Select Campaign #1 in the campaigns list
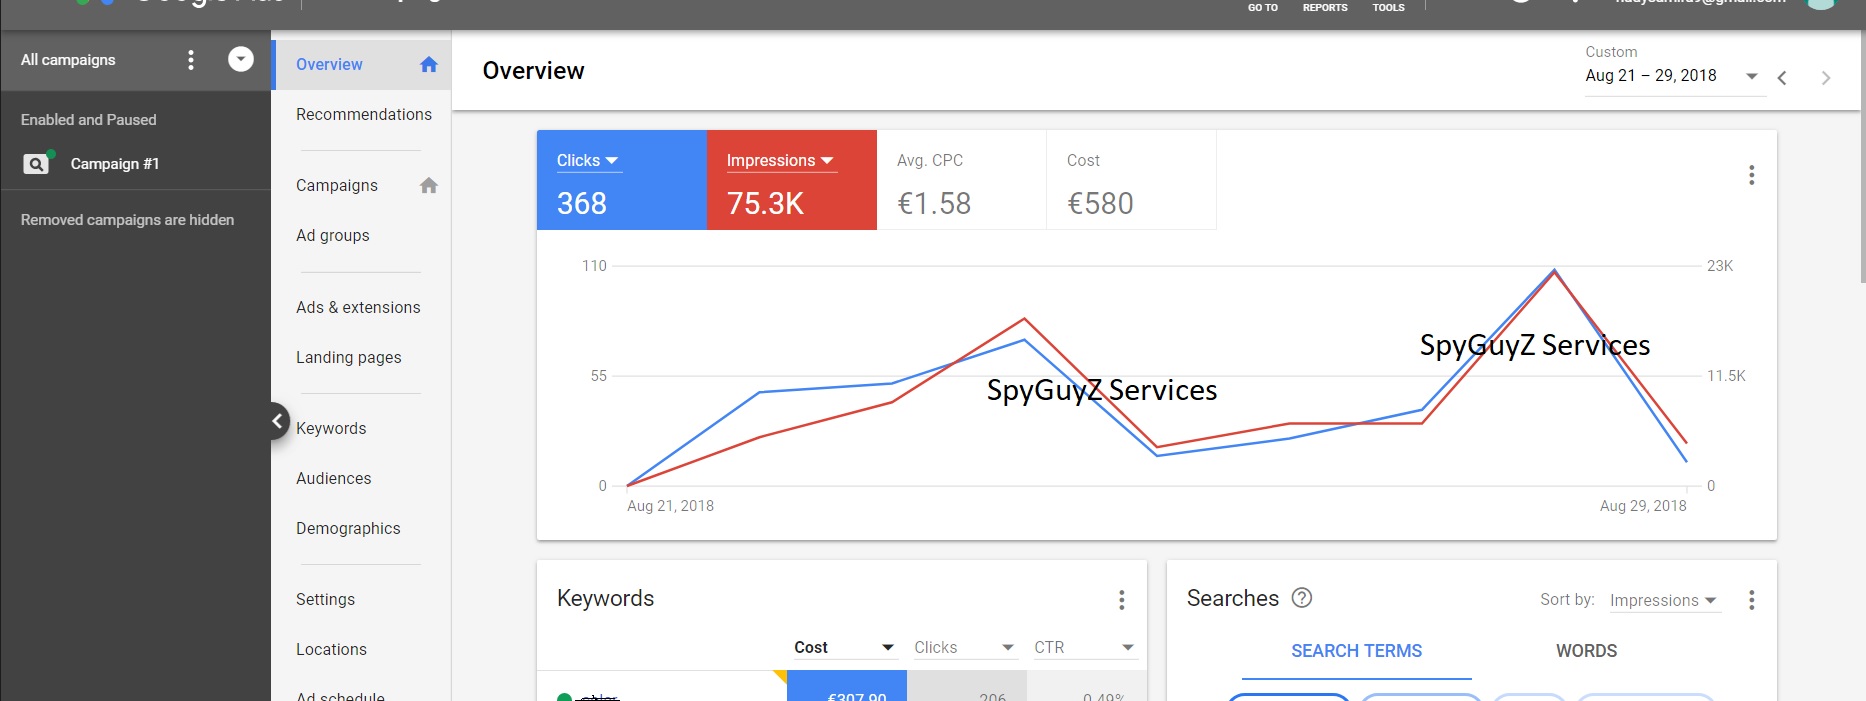Screen dimensions: 1866x701 click(114, 163)
